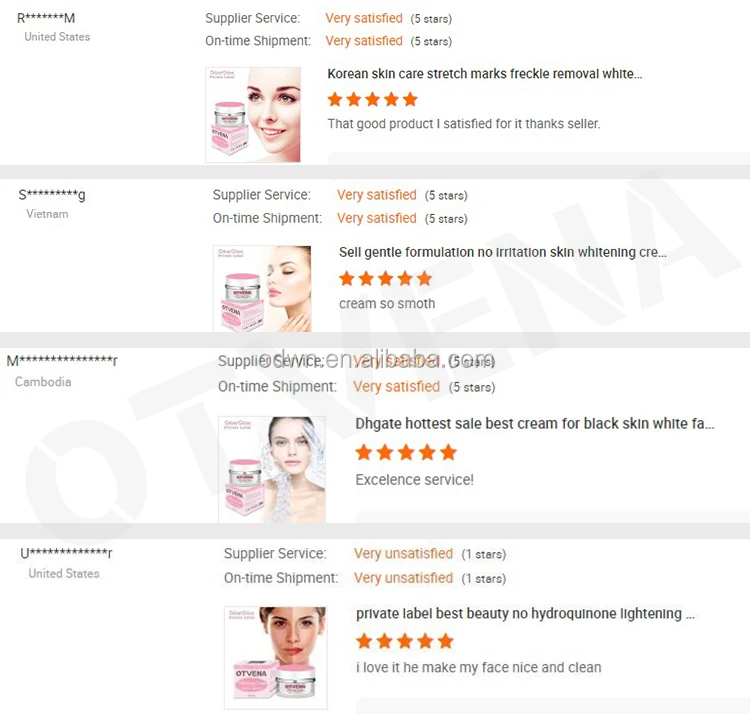Screen dimensions: 750x714
Task: Select reviewer U*************r from United States
Action: coord(66,553)
